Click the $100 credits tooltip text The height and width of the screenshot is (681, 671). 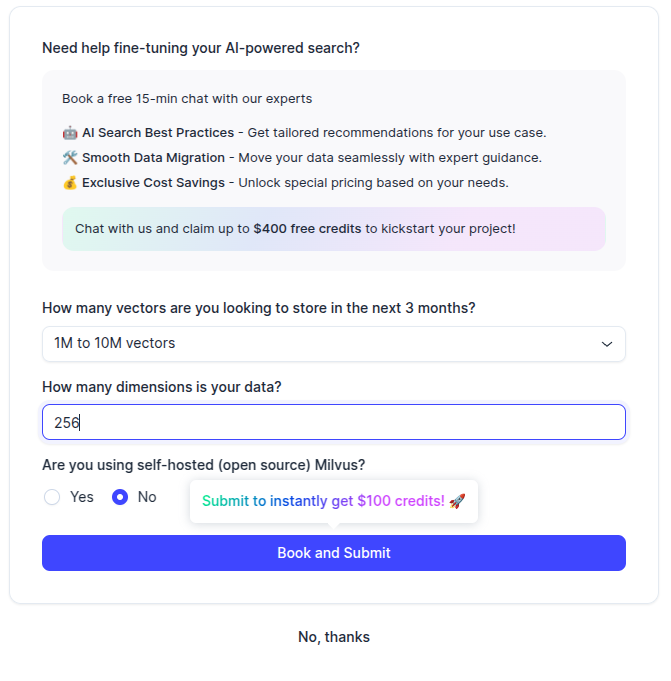click(323, 501)
